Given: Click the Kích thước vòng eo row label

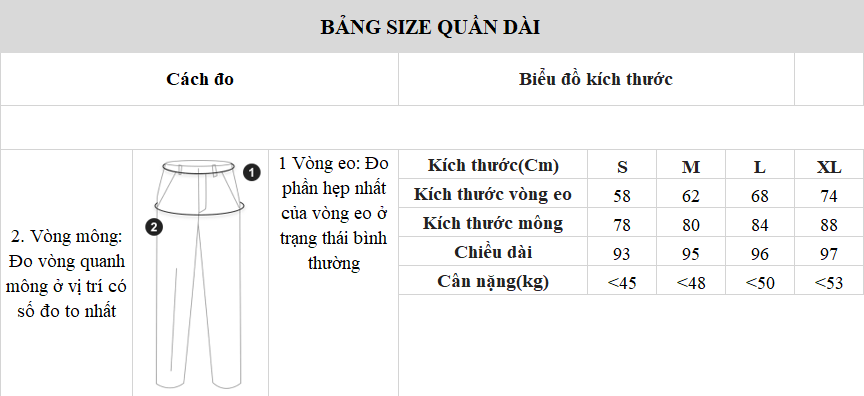Looking at the screenshot, I should click(493, 194).
